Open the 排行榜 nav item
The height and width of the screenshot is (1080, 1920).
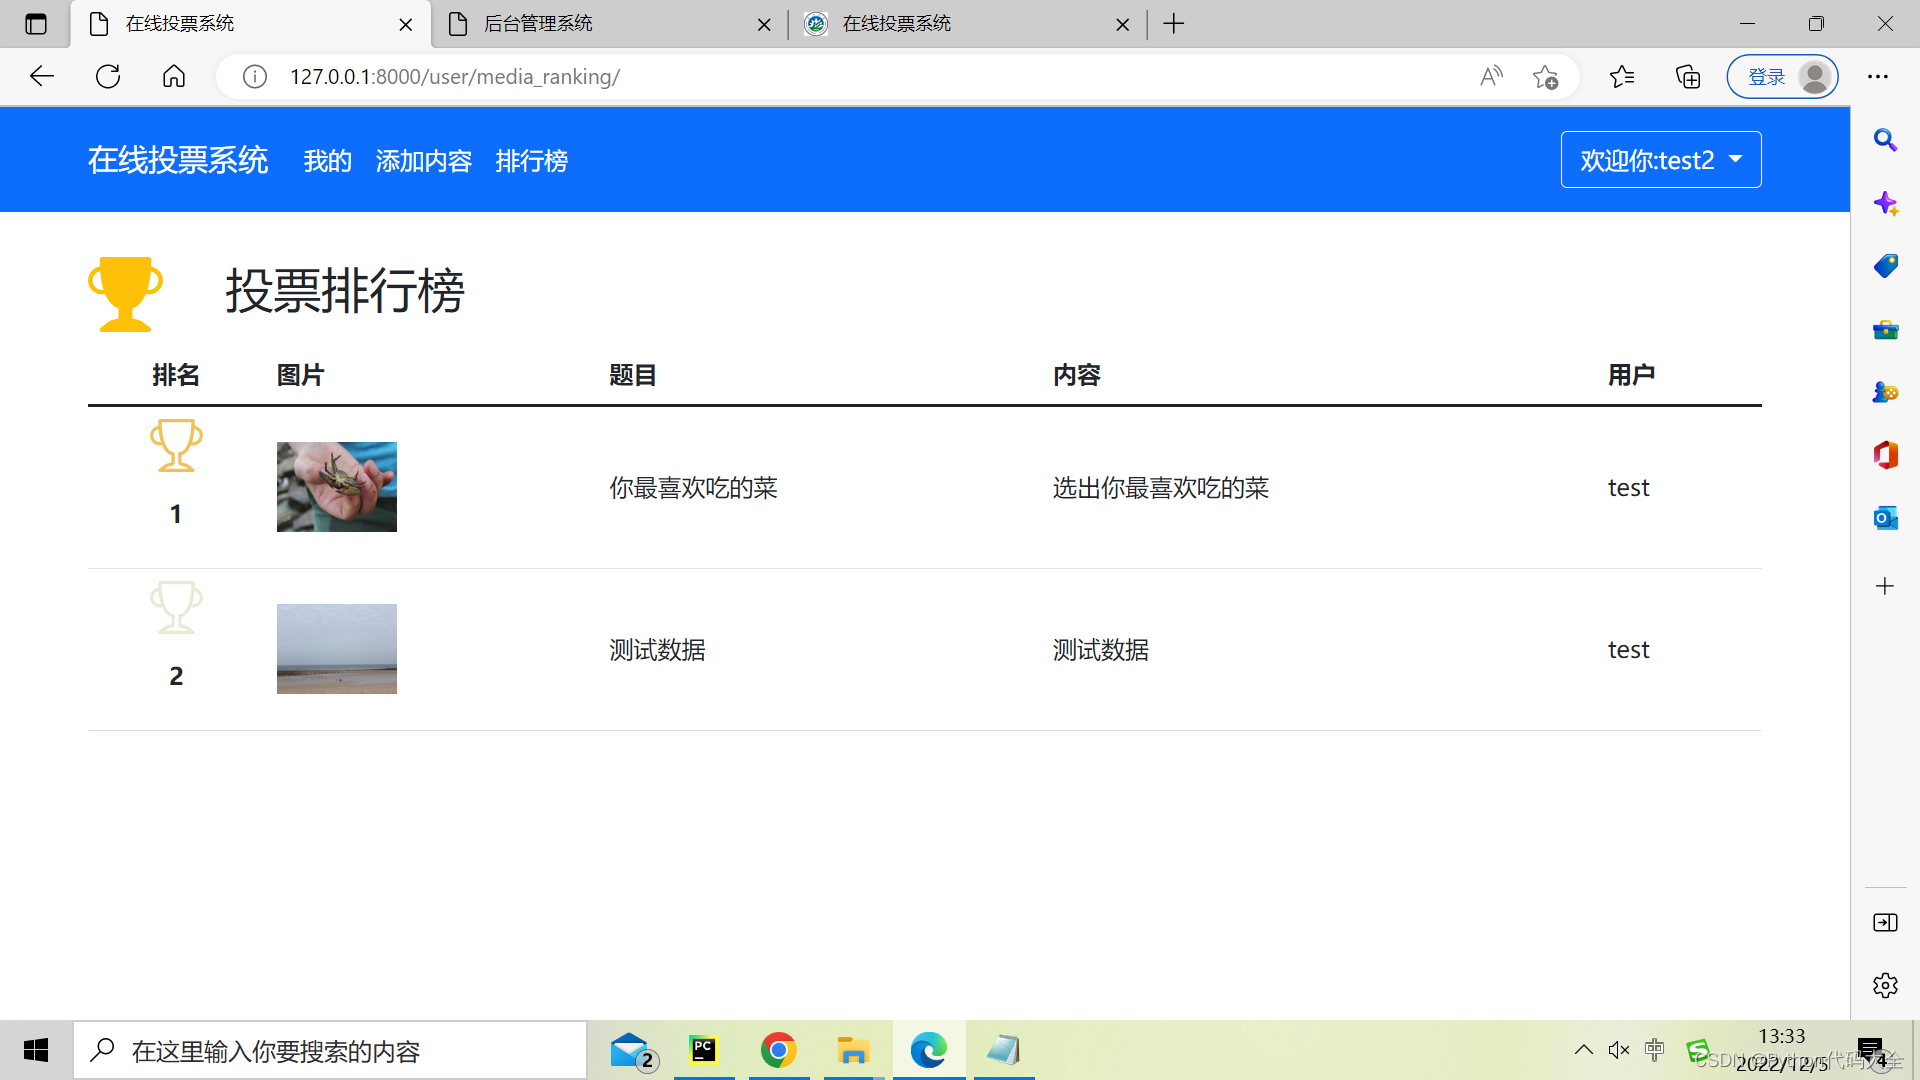532,161
